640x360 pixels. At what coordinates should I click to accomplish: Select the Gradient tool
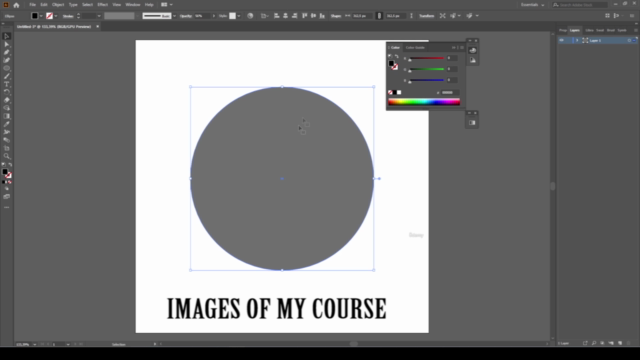point(7,116)
